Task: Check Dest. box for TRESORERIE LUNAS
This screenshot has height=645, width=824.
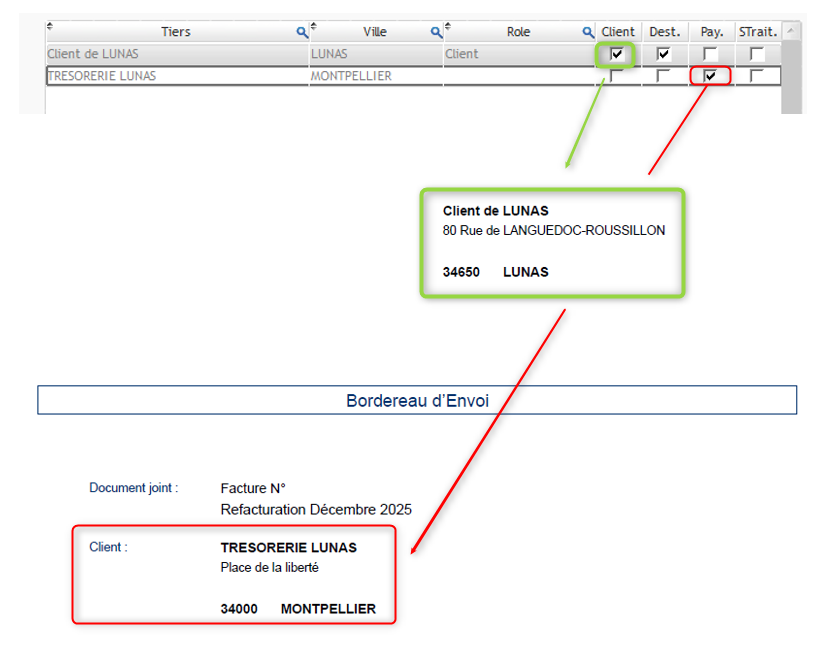Action: [x=663, y=76]
